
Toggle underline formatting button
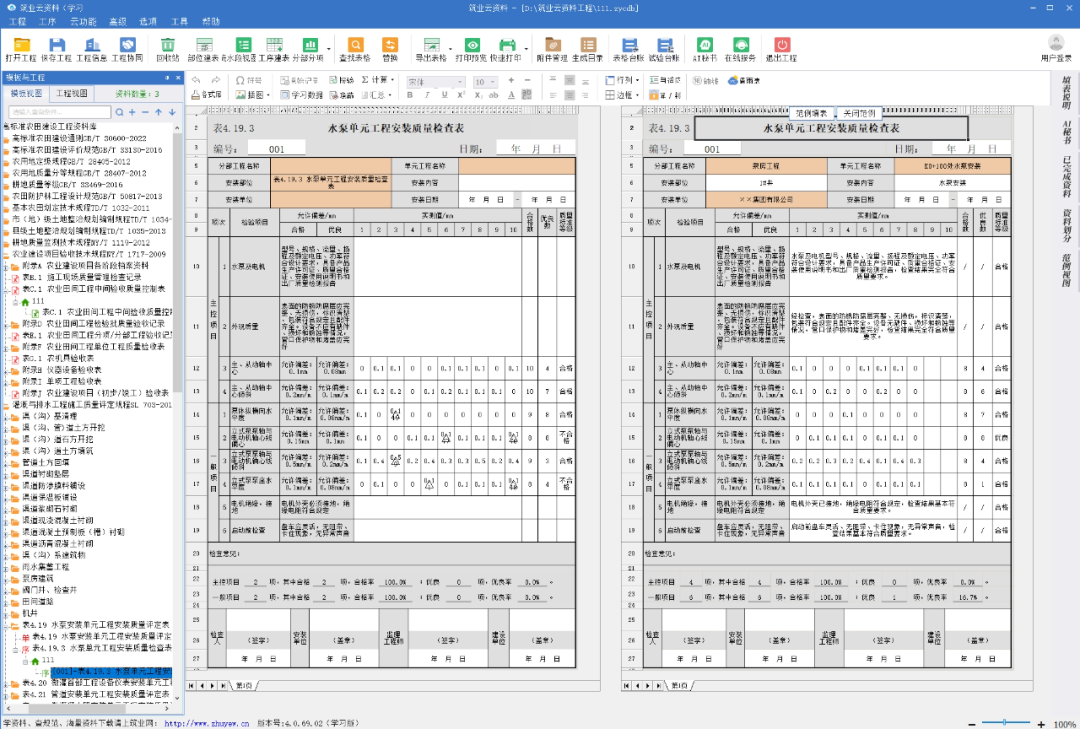coord(444,95)
